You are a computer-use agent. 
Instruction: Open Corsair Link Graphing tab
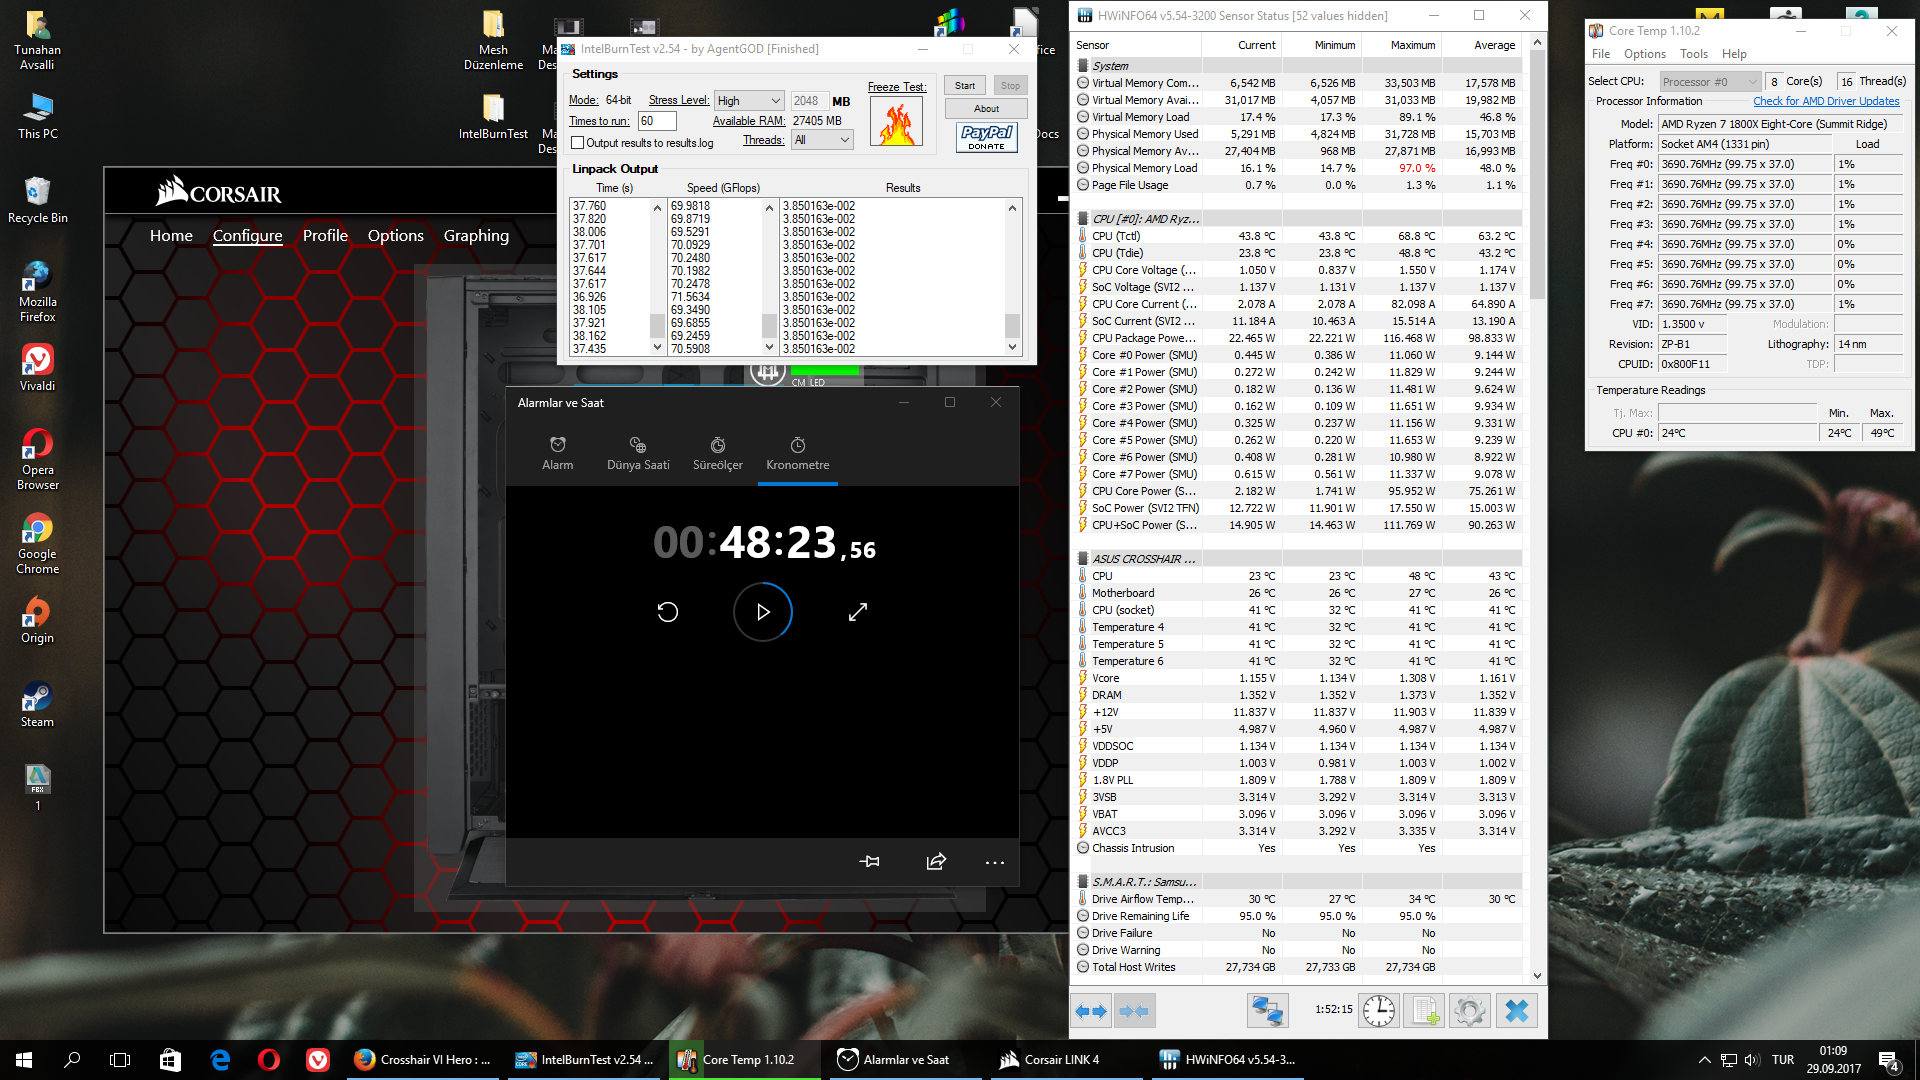(x=477, y=236)
